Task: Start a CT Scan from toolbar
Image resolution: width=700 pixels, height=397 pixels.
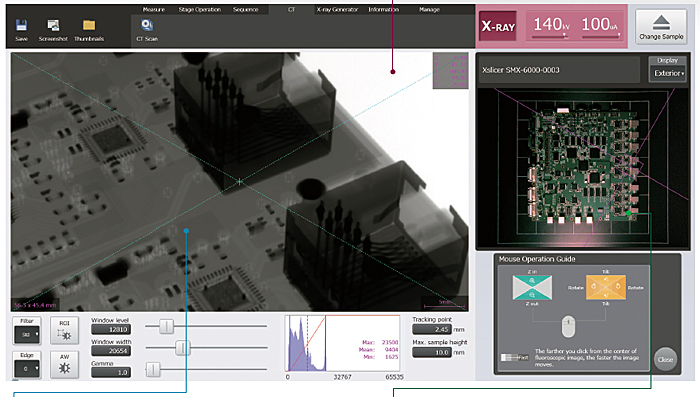Action: pyautogui.click(x=147, y=25)
